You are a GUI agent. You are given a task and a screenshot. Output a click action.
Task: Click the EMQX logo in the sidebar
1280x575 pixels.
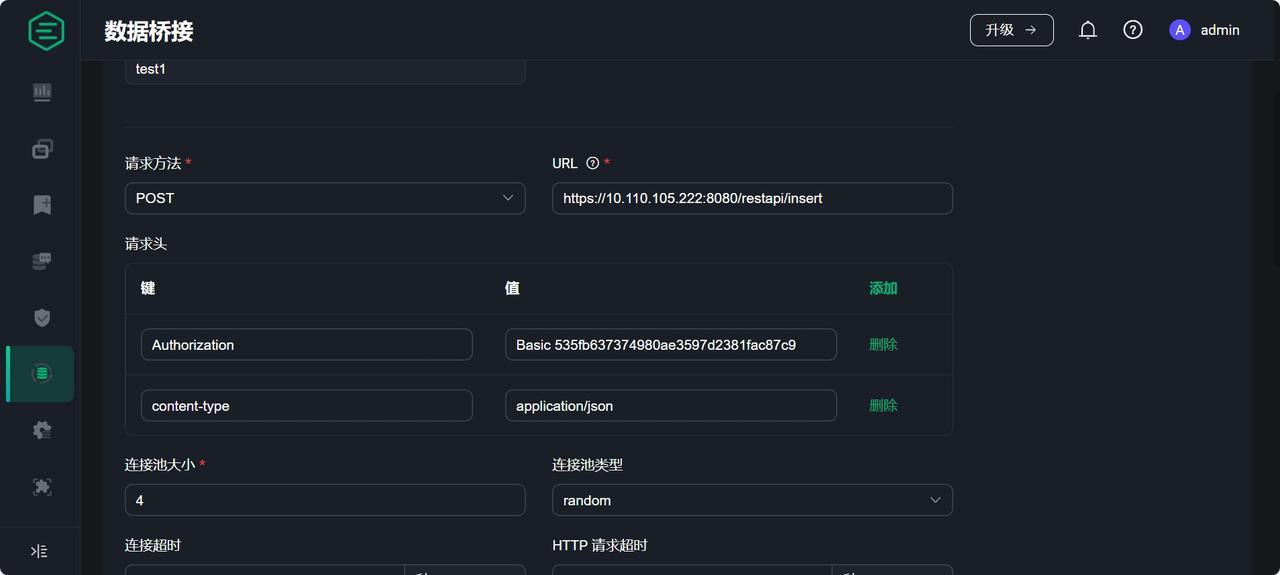[45, 31]
